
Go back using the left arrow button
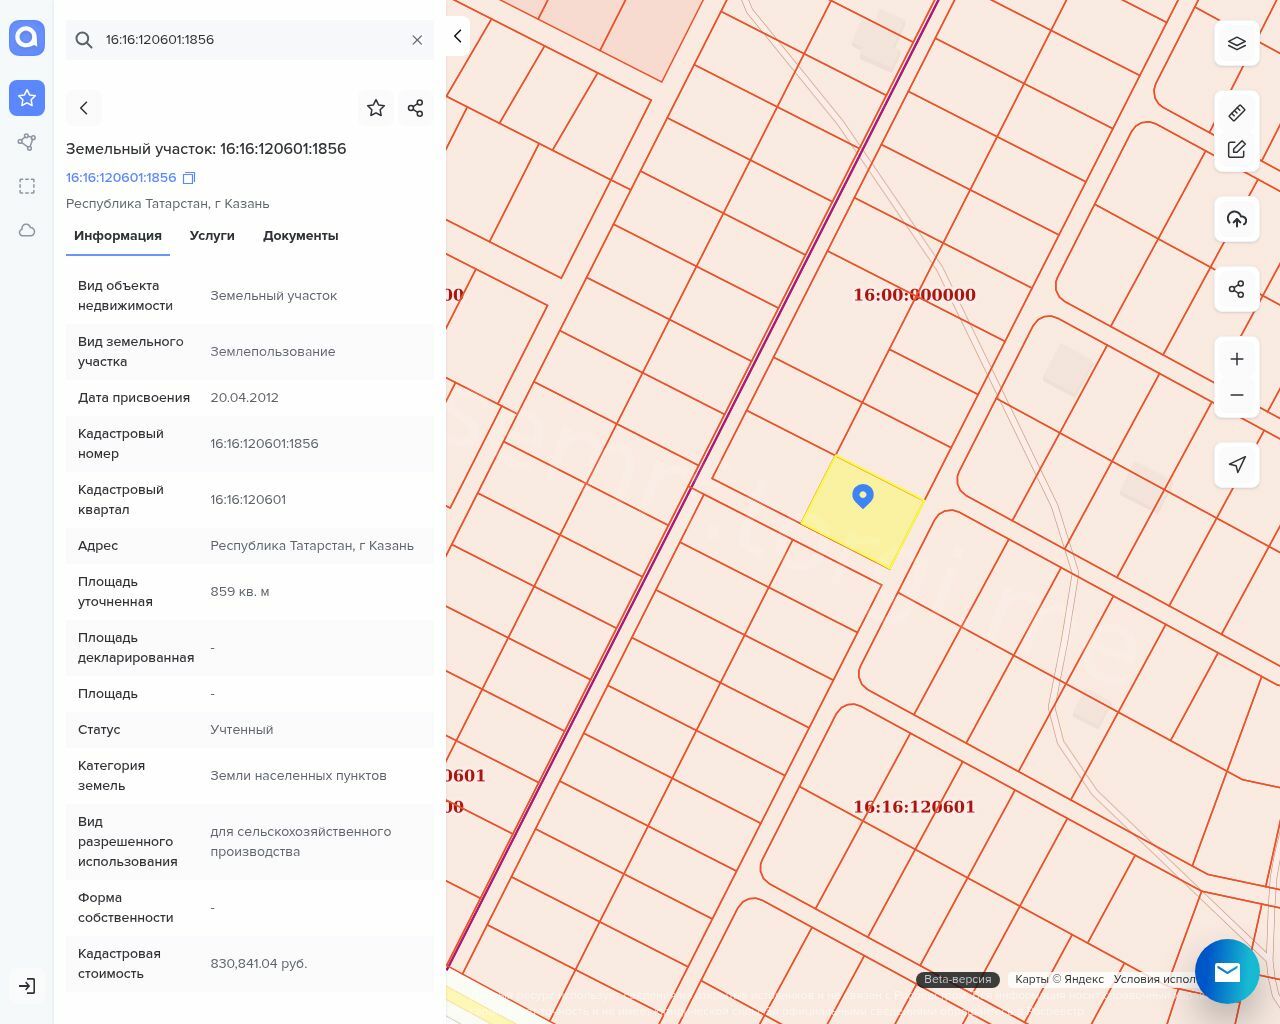(x=84, y=108)
